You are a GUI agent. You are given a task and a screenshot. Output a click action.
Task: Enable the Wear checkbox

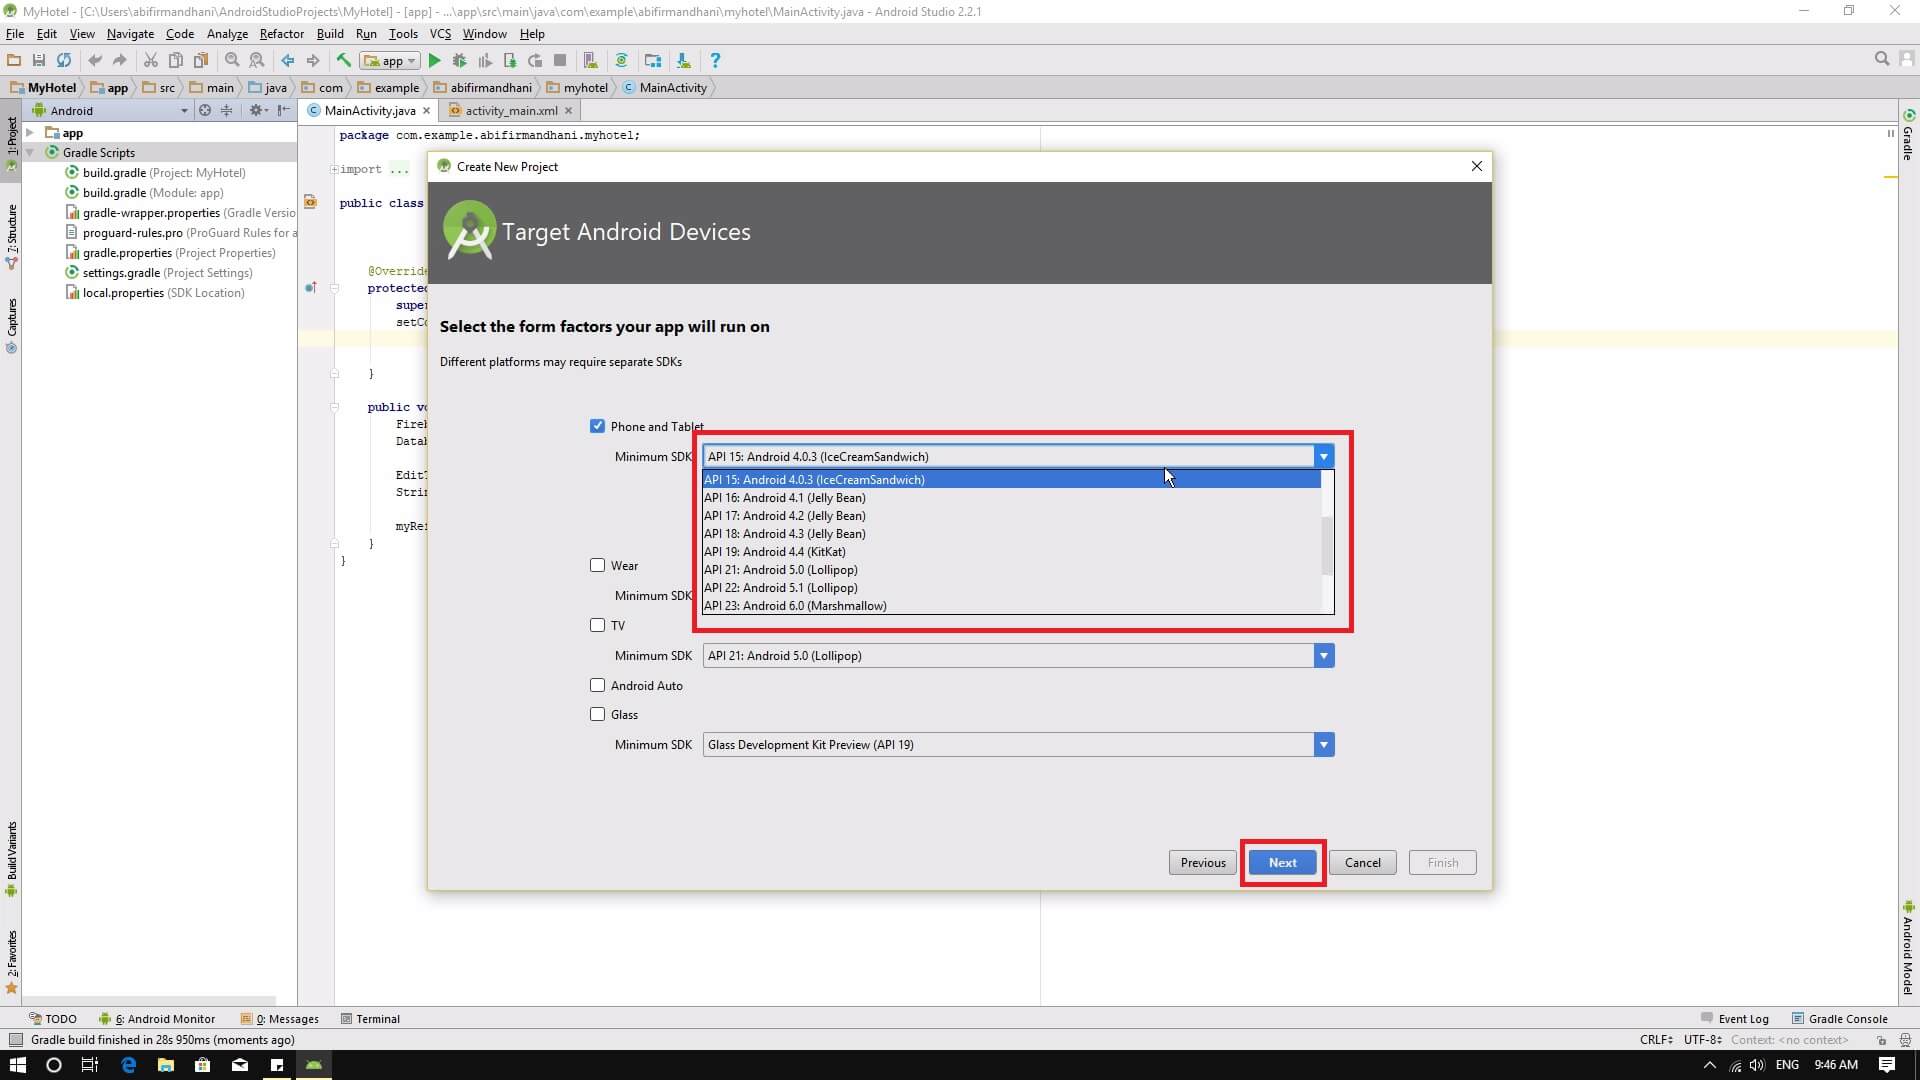coord(598,565)
